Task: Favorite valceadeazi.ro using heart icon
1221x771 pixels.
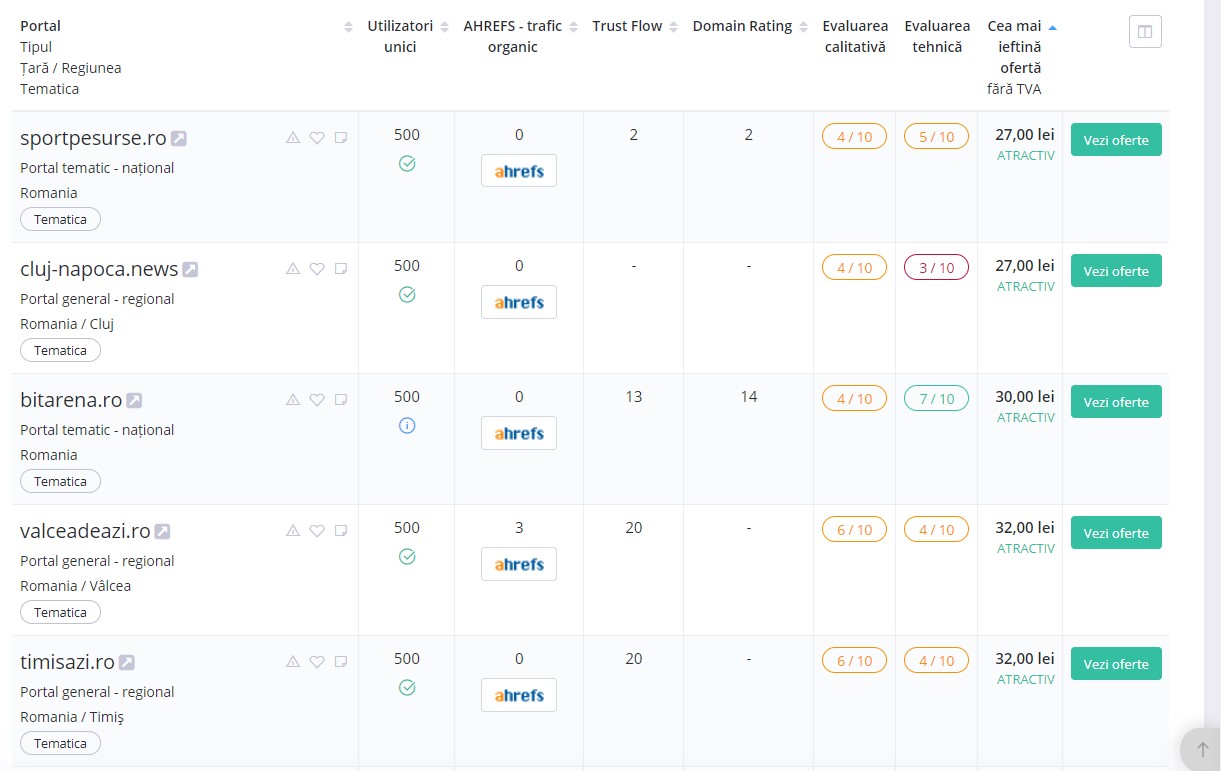Action: click(x=317, y=531)
